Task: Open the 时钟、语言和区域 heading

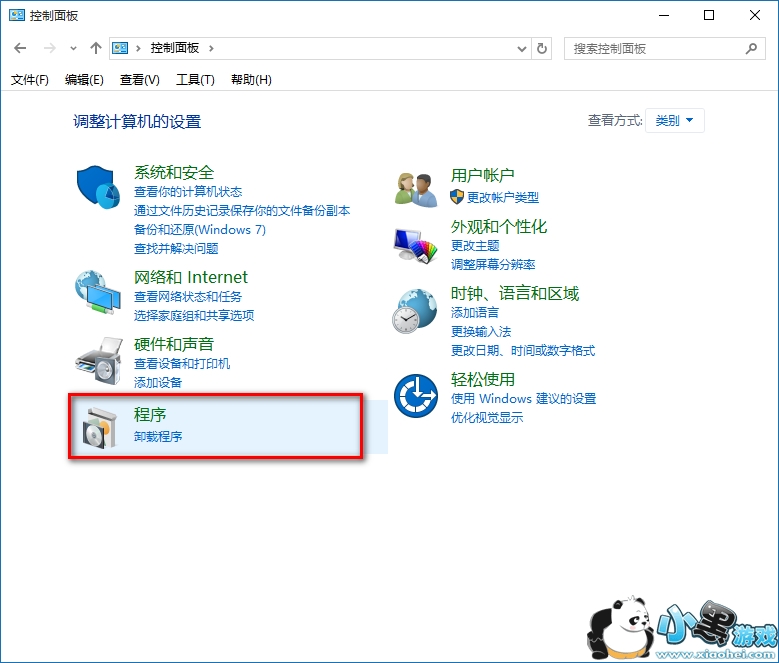Action: (515, 294)
